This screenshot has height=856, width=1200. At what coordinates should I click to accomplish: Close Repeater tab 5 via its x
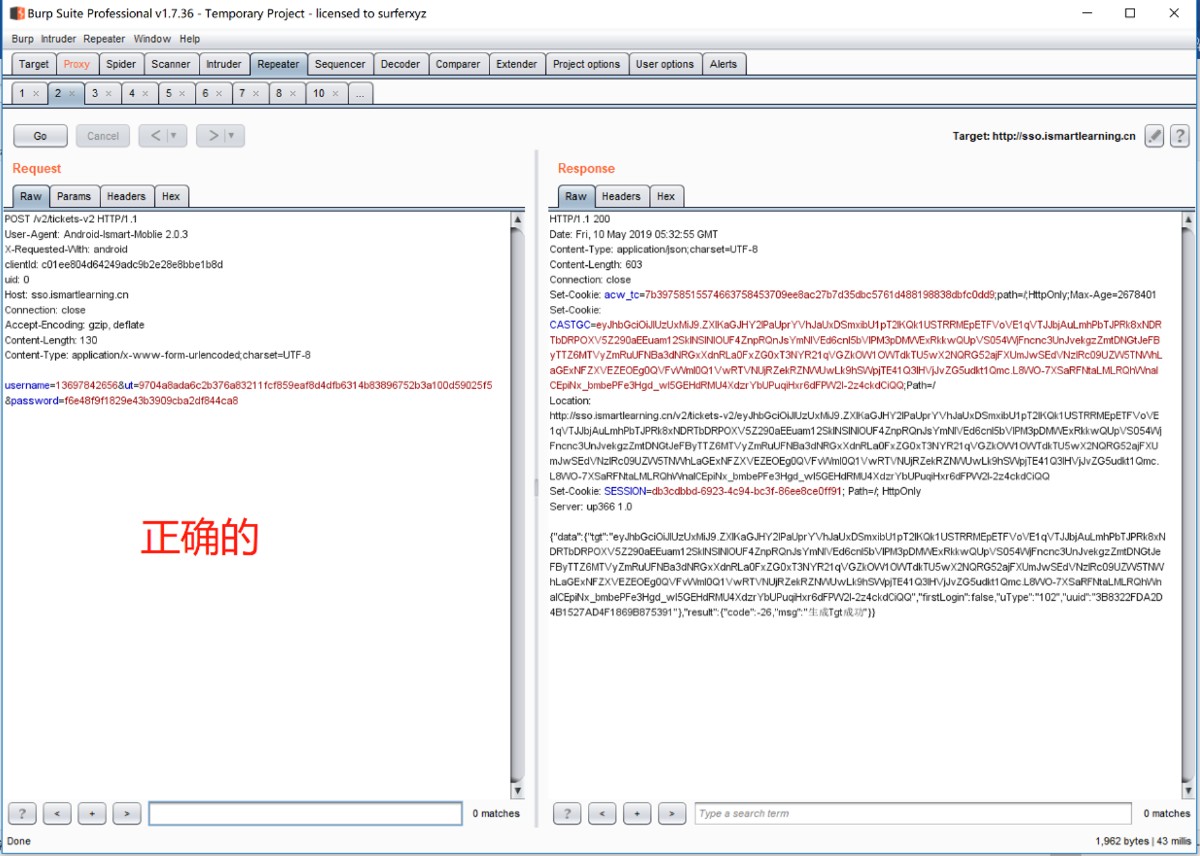pyautogui.click(x=181, y=93)
